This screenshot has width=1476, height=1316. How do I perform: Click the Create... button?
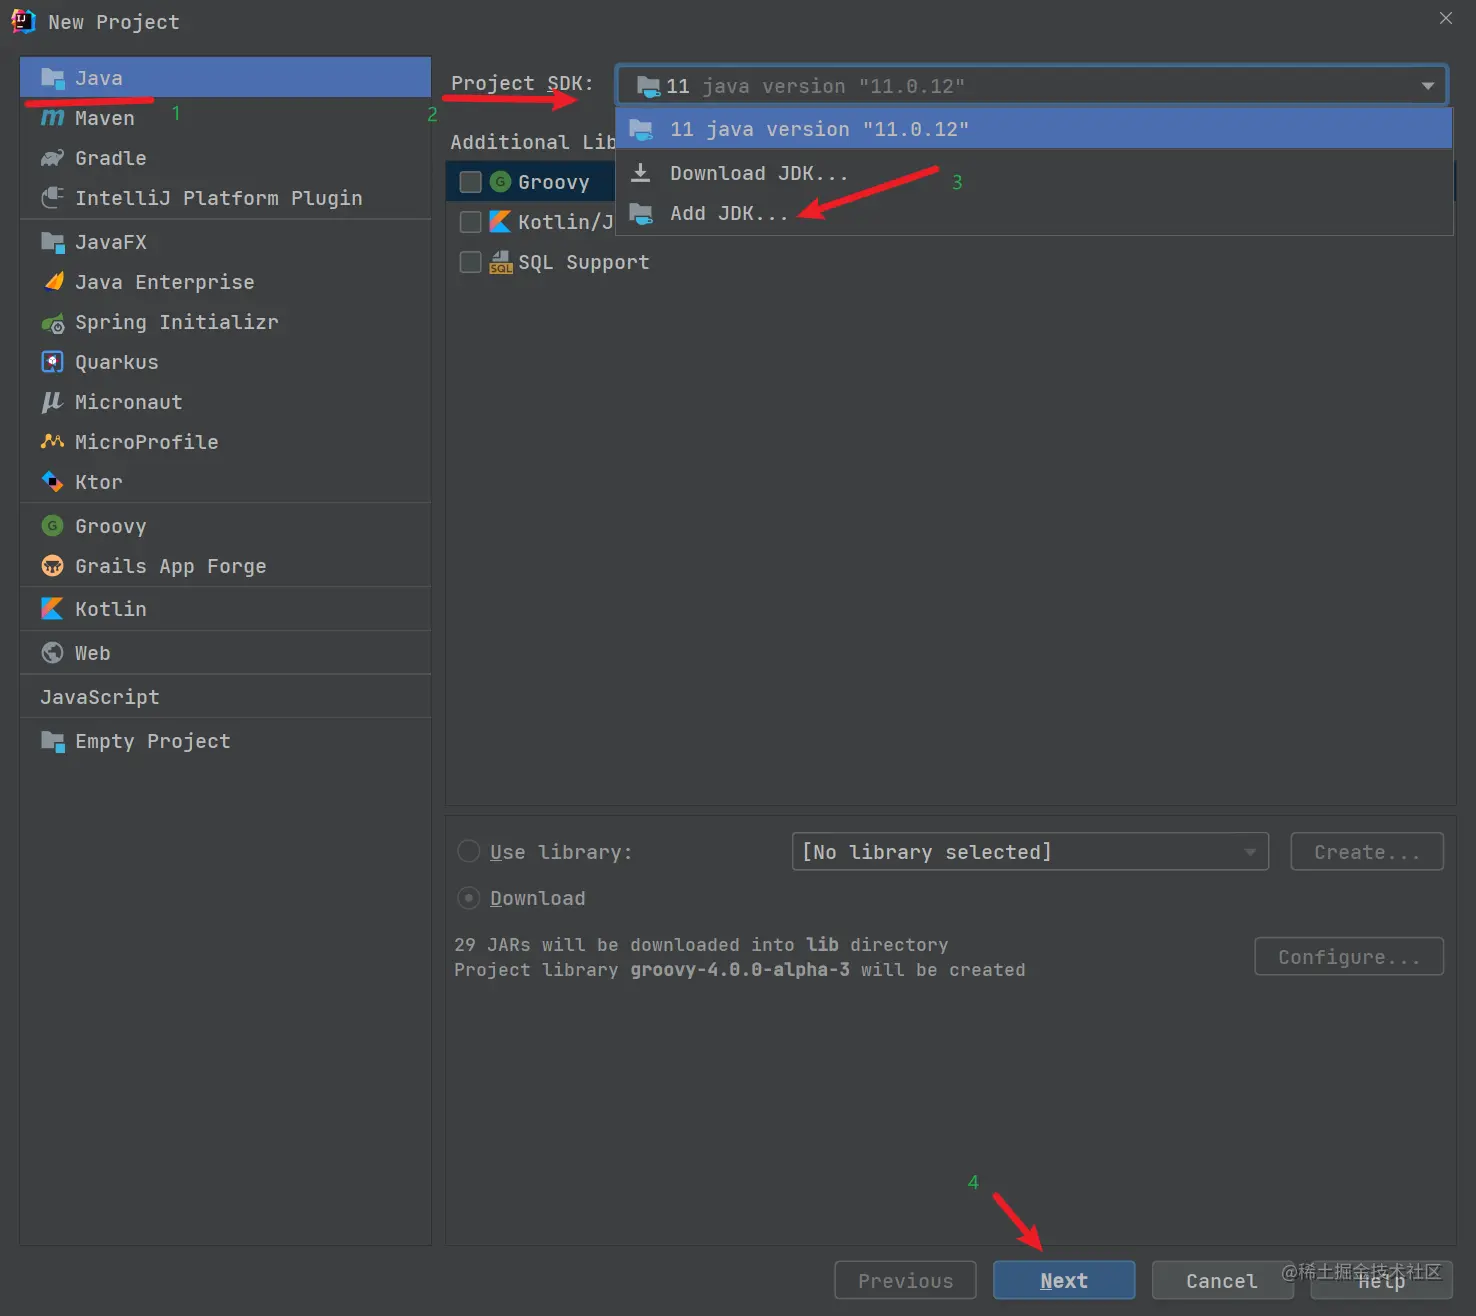point(1367,852)
